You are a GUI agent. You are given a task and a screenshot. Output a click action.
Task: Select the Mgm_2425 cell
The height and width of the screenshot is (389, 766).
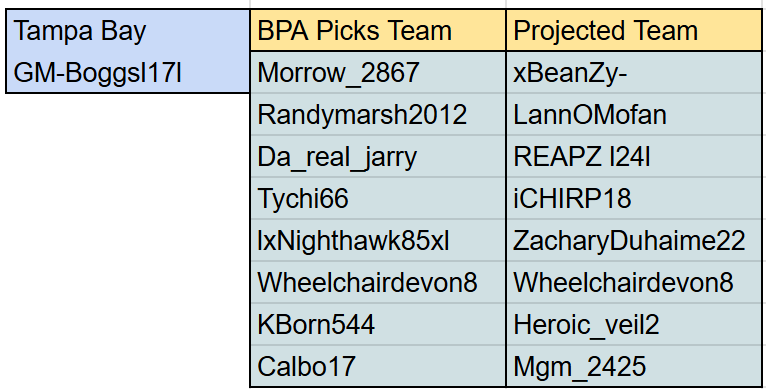click(634, 366)
